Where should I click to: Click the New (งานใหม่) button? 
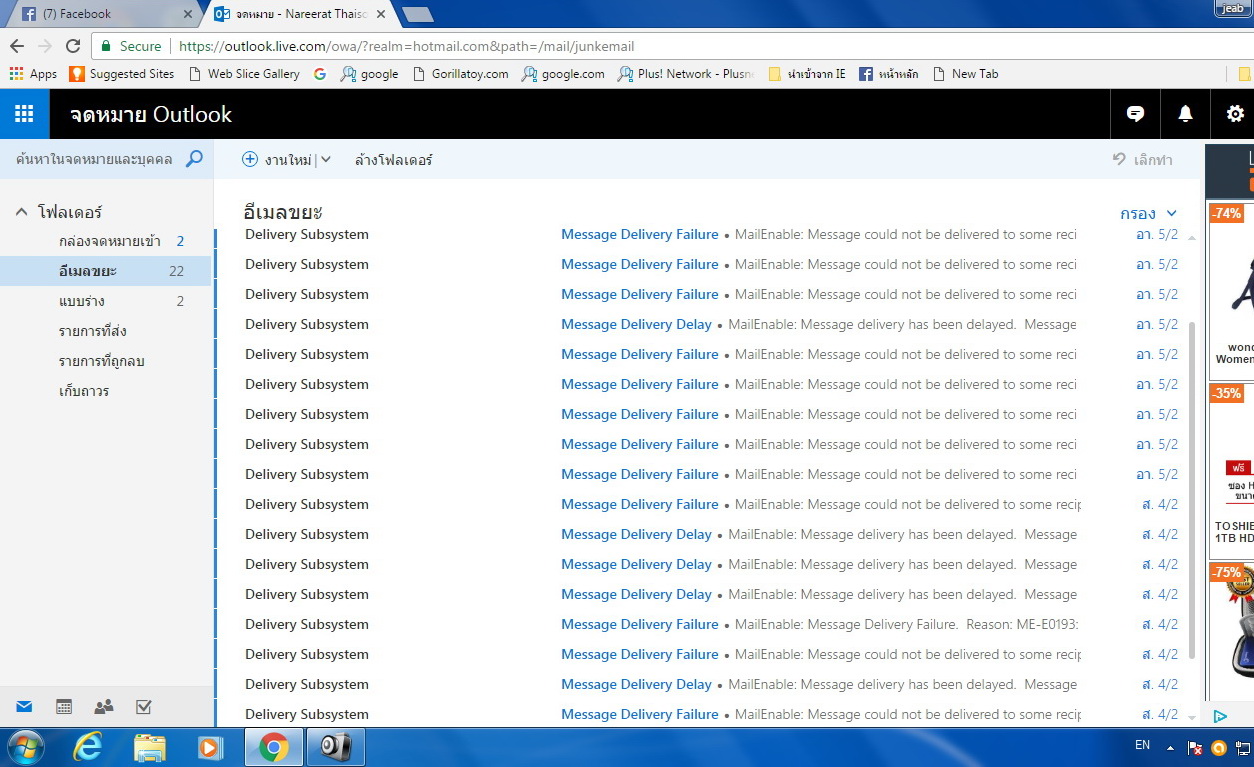pos(279,160)
